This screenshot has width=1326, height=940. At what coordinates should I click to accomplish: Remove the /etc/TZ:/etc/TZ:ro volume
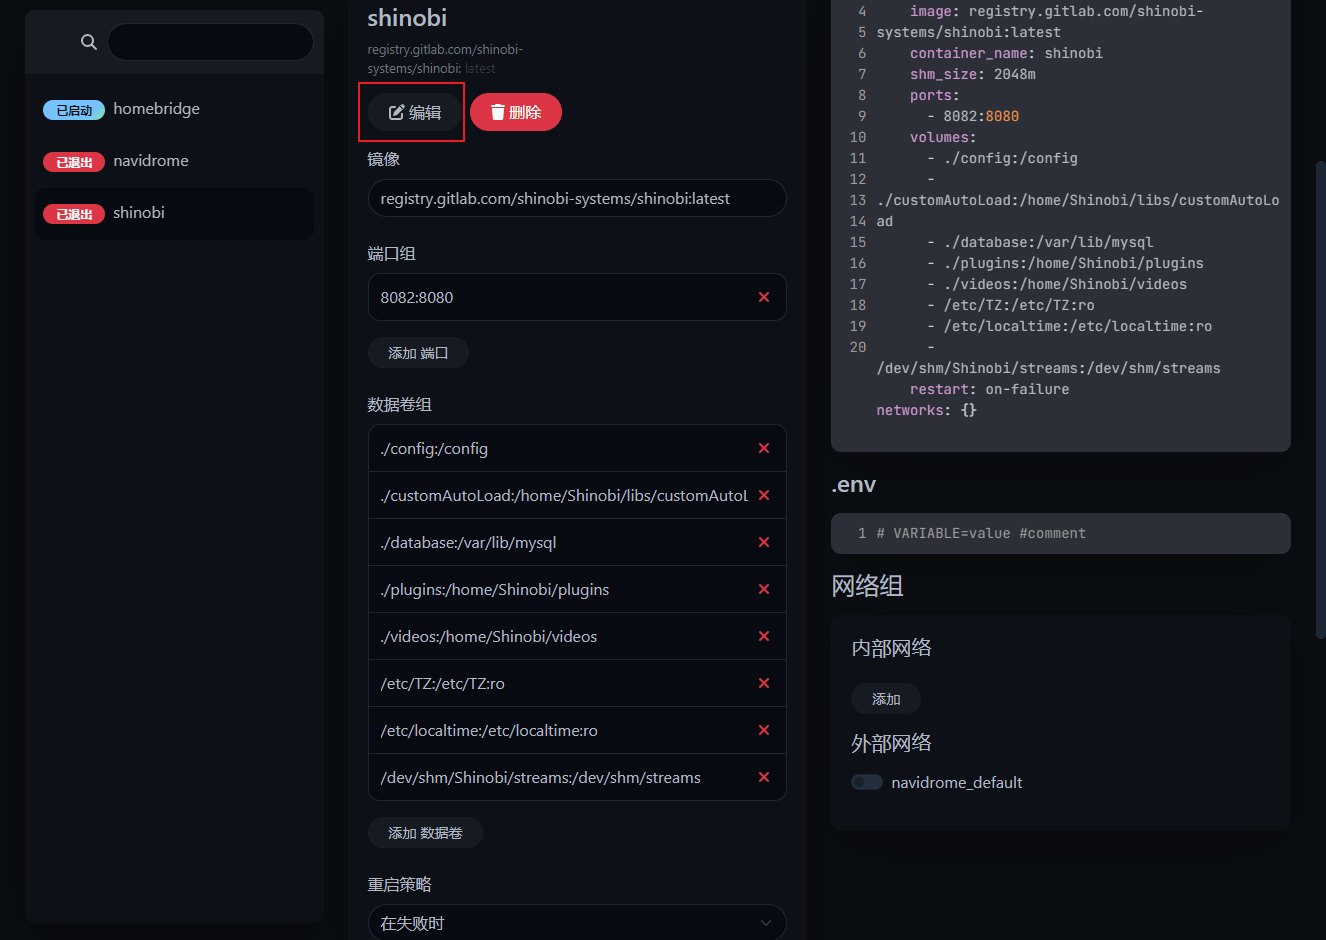click(764, 683)
